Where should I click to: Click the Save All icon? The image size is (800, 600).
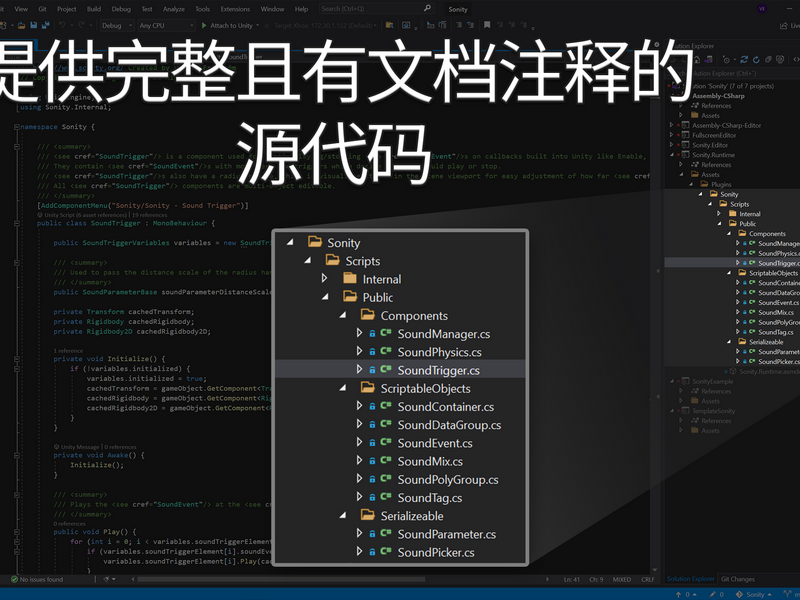point(46,25)
